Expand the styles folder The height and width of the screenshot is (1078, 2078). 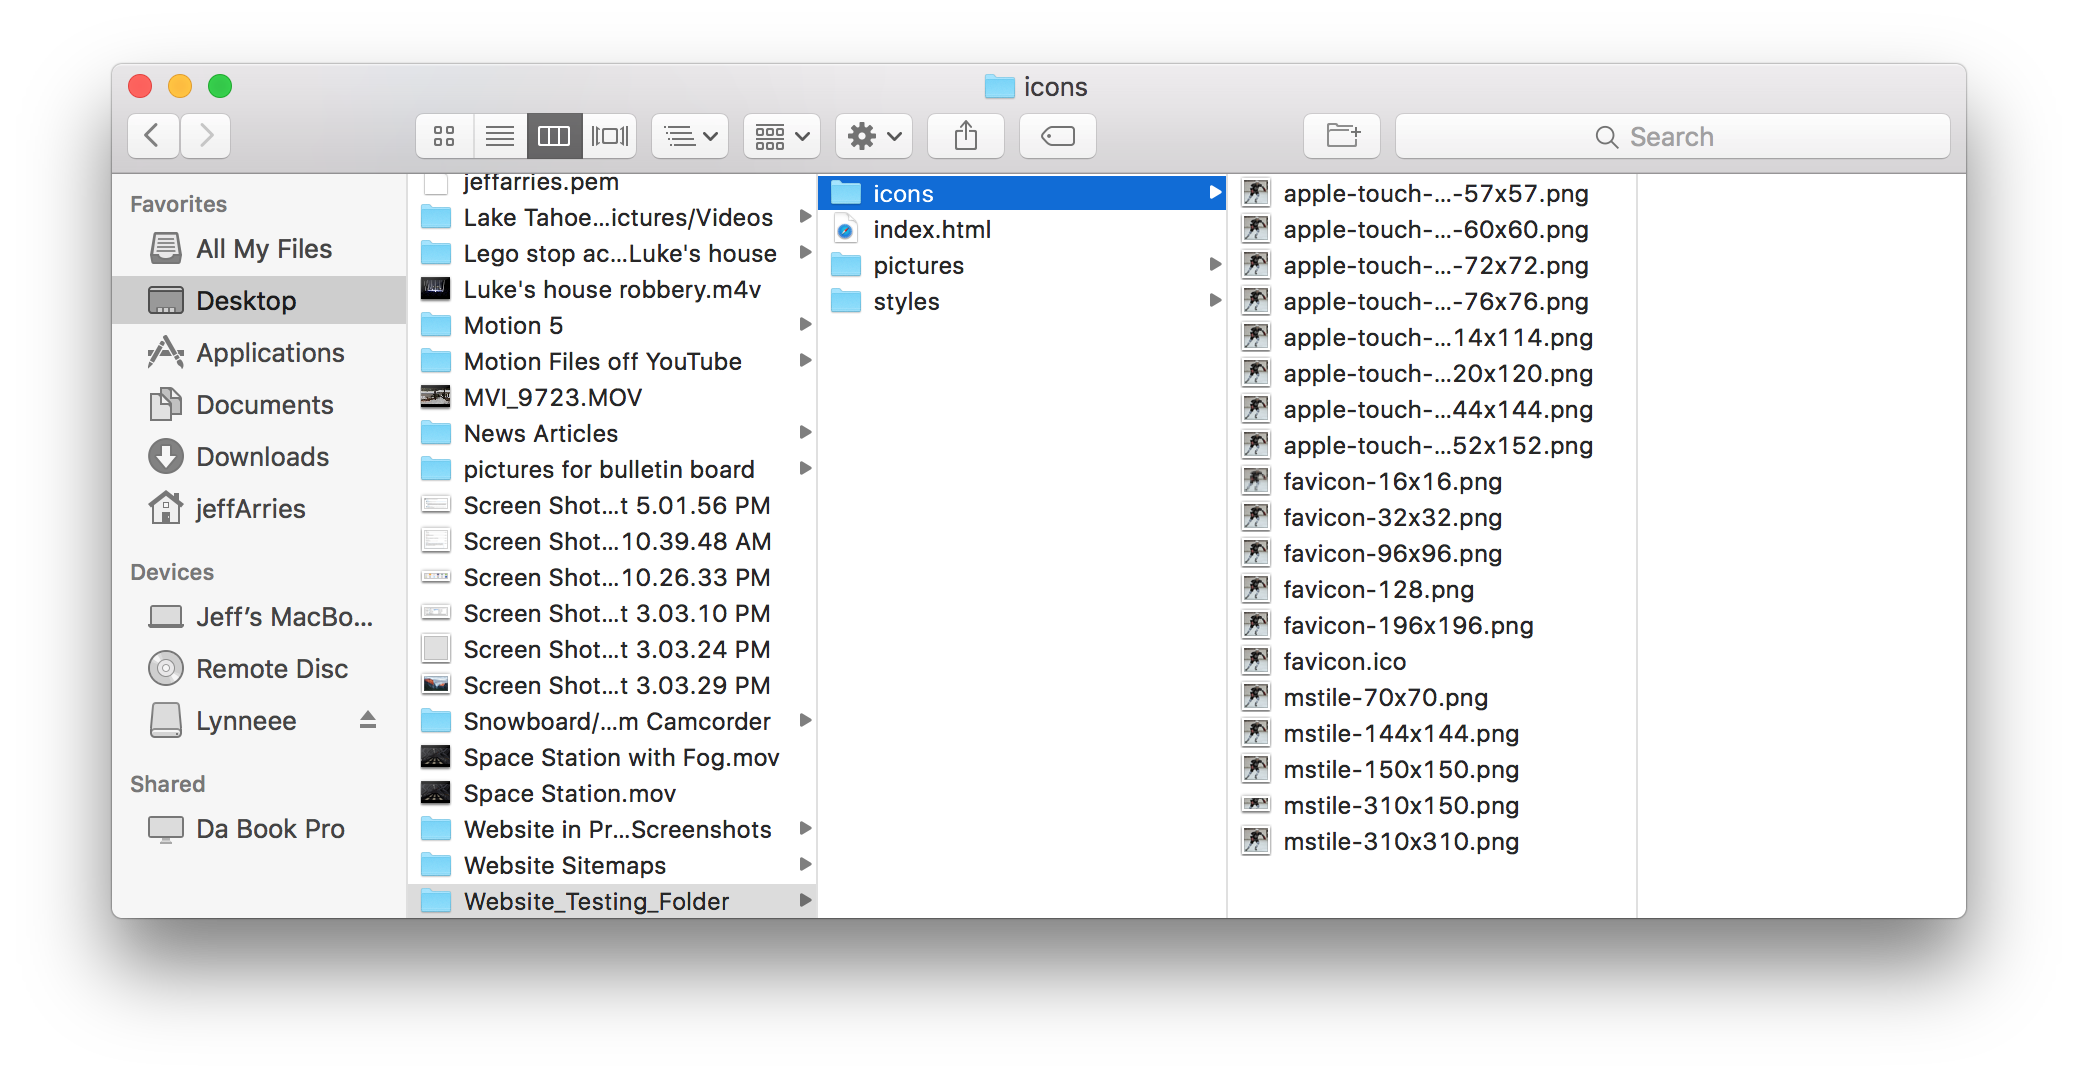tap(1216, 300)
